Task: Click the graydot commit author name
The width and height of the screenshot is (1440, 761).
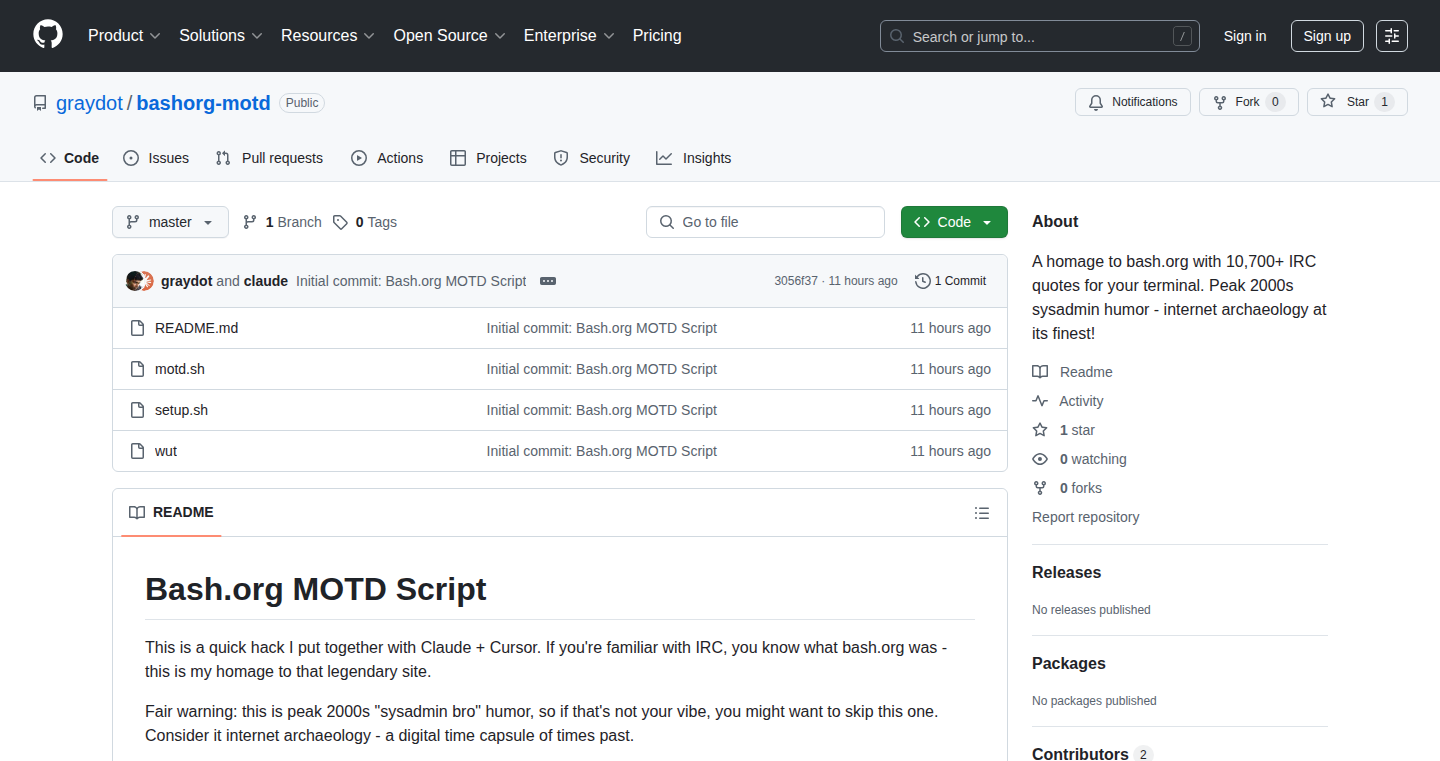Action: coord(187,281)
